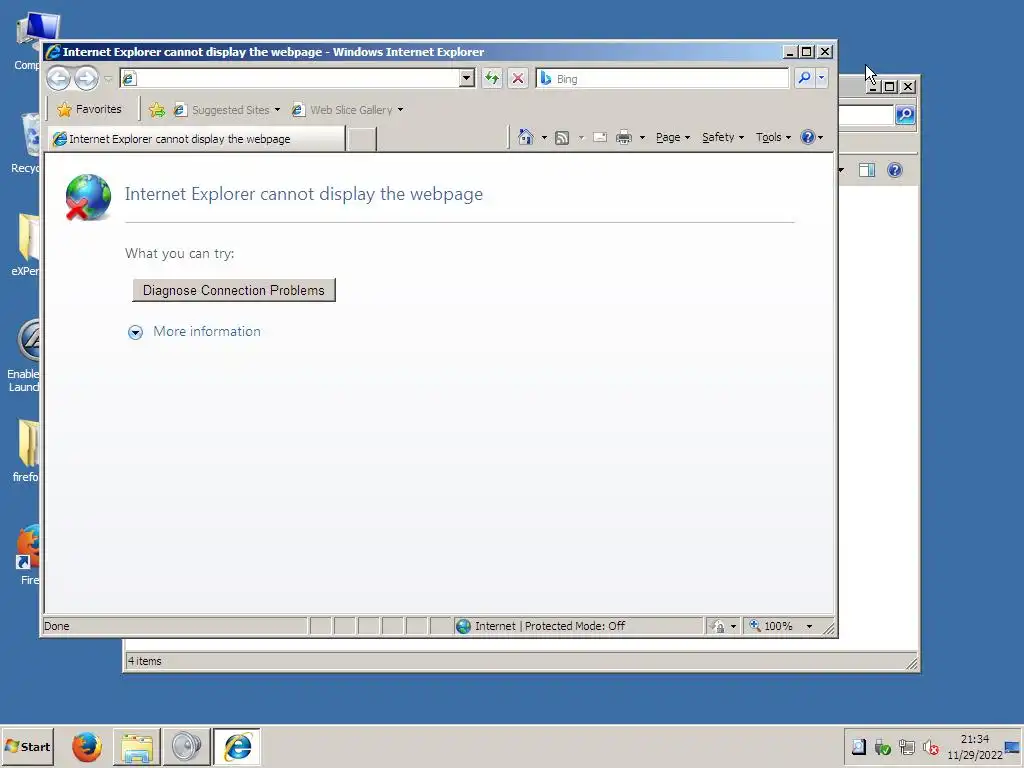Click '4 items' status text in background window

click(144, 661)
